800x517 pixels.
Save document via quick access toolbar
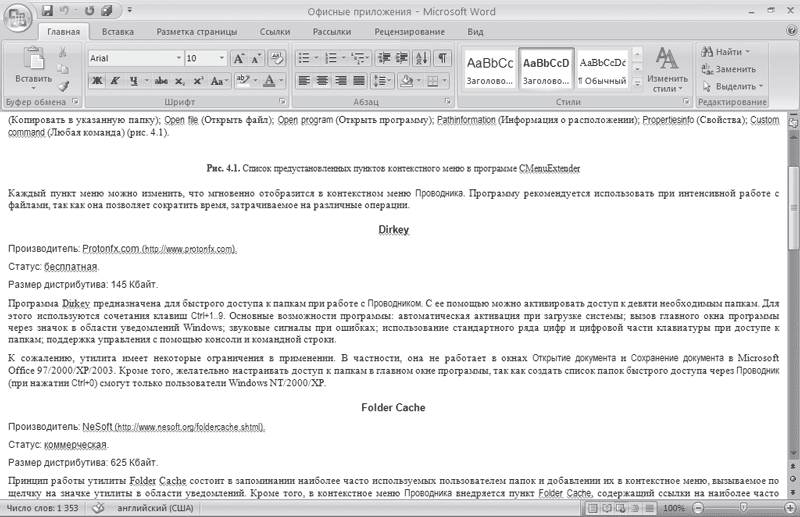(x=47, y=10)
